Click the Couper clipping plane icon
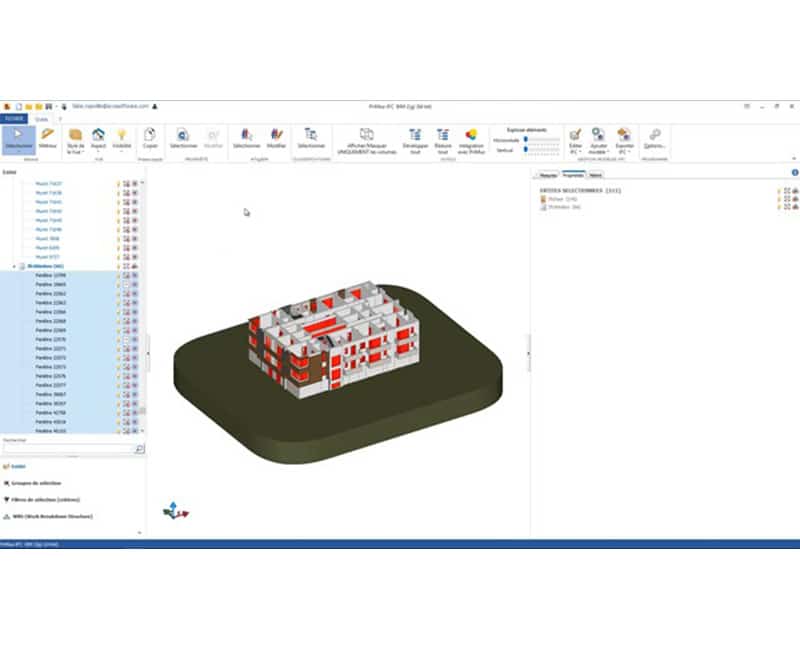The image size is (800, 650). tap(150, 138)
